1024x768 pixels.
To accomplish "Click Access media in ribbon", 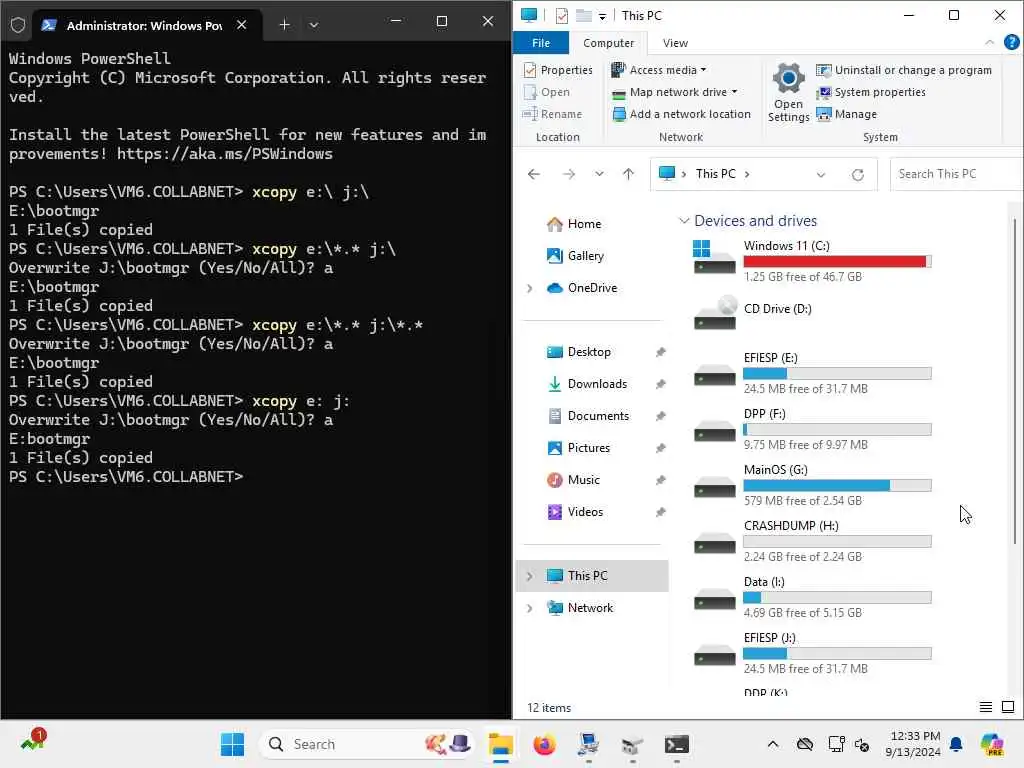I will tap(658, 70).
